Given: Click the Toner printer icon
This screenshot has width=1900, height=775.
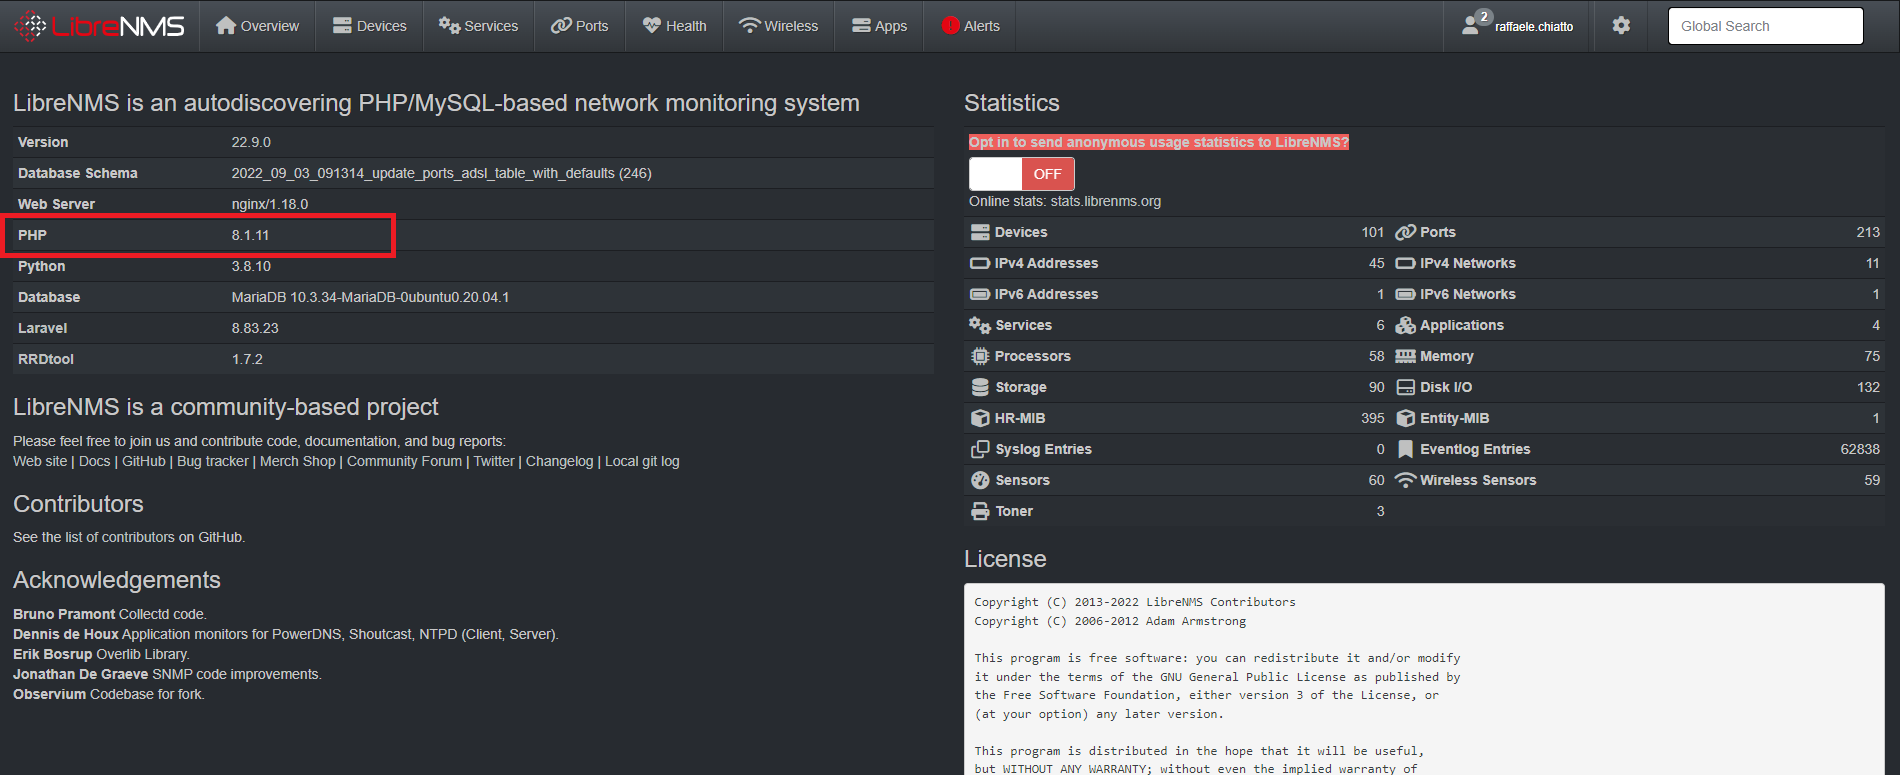Looking at the screenshot, I should [x=980, y=511].
